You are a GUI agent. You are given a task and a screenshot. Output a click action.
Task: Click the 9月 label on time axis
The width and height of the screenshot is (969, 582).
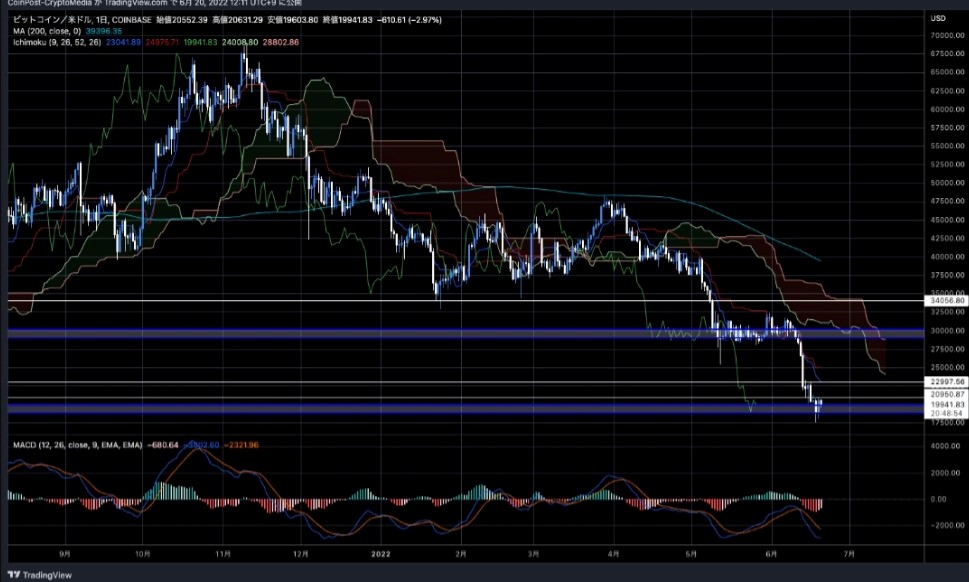[x=65, y=555]
